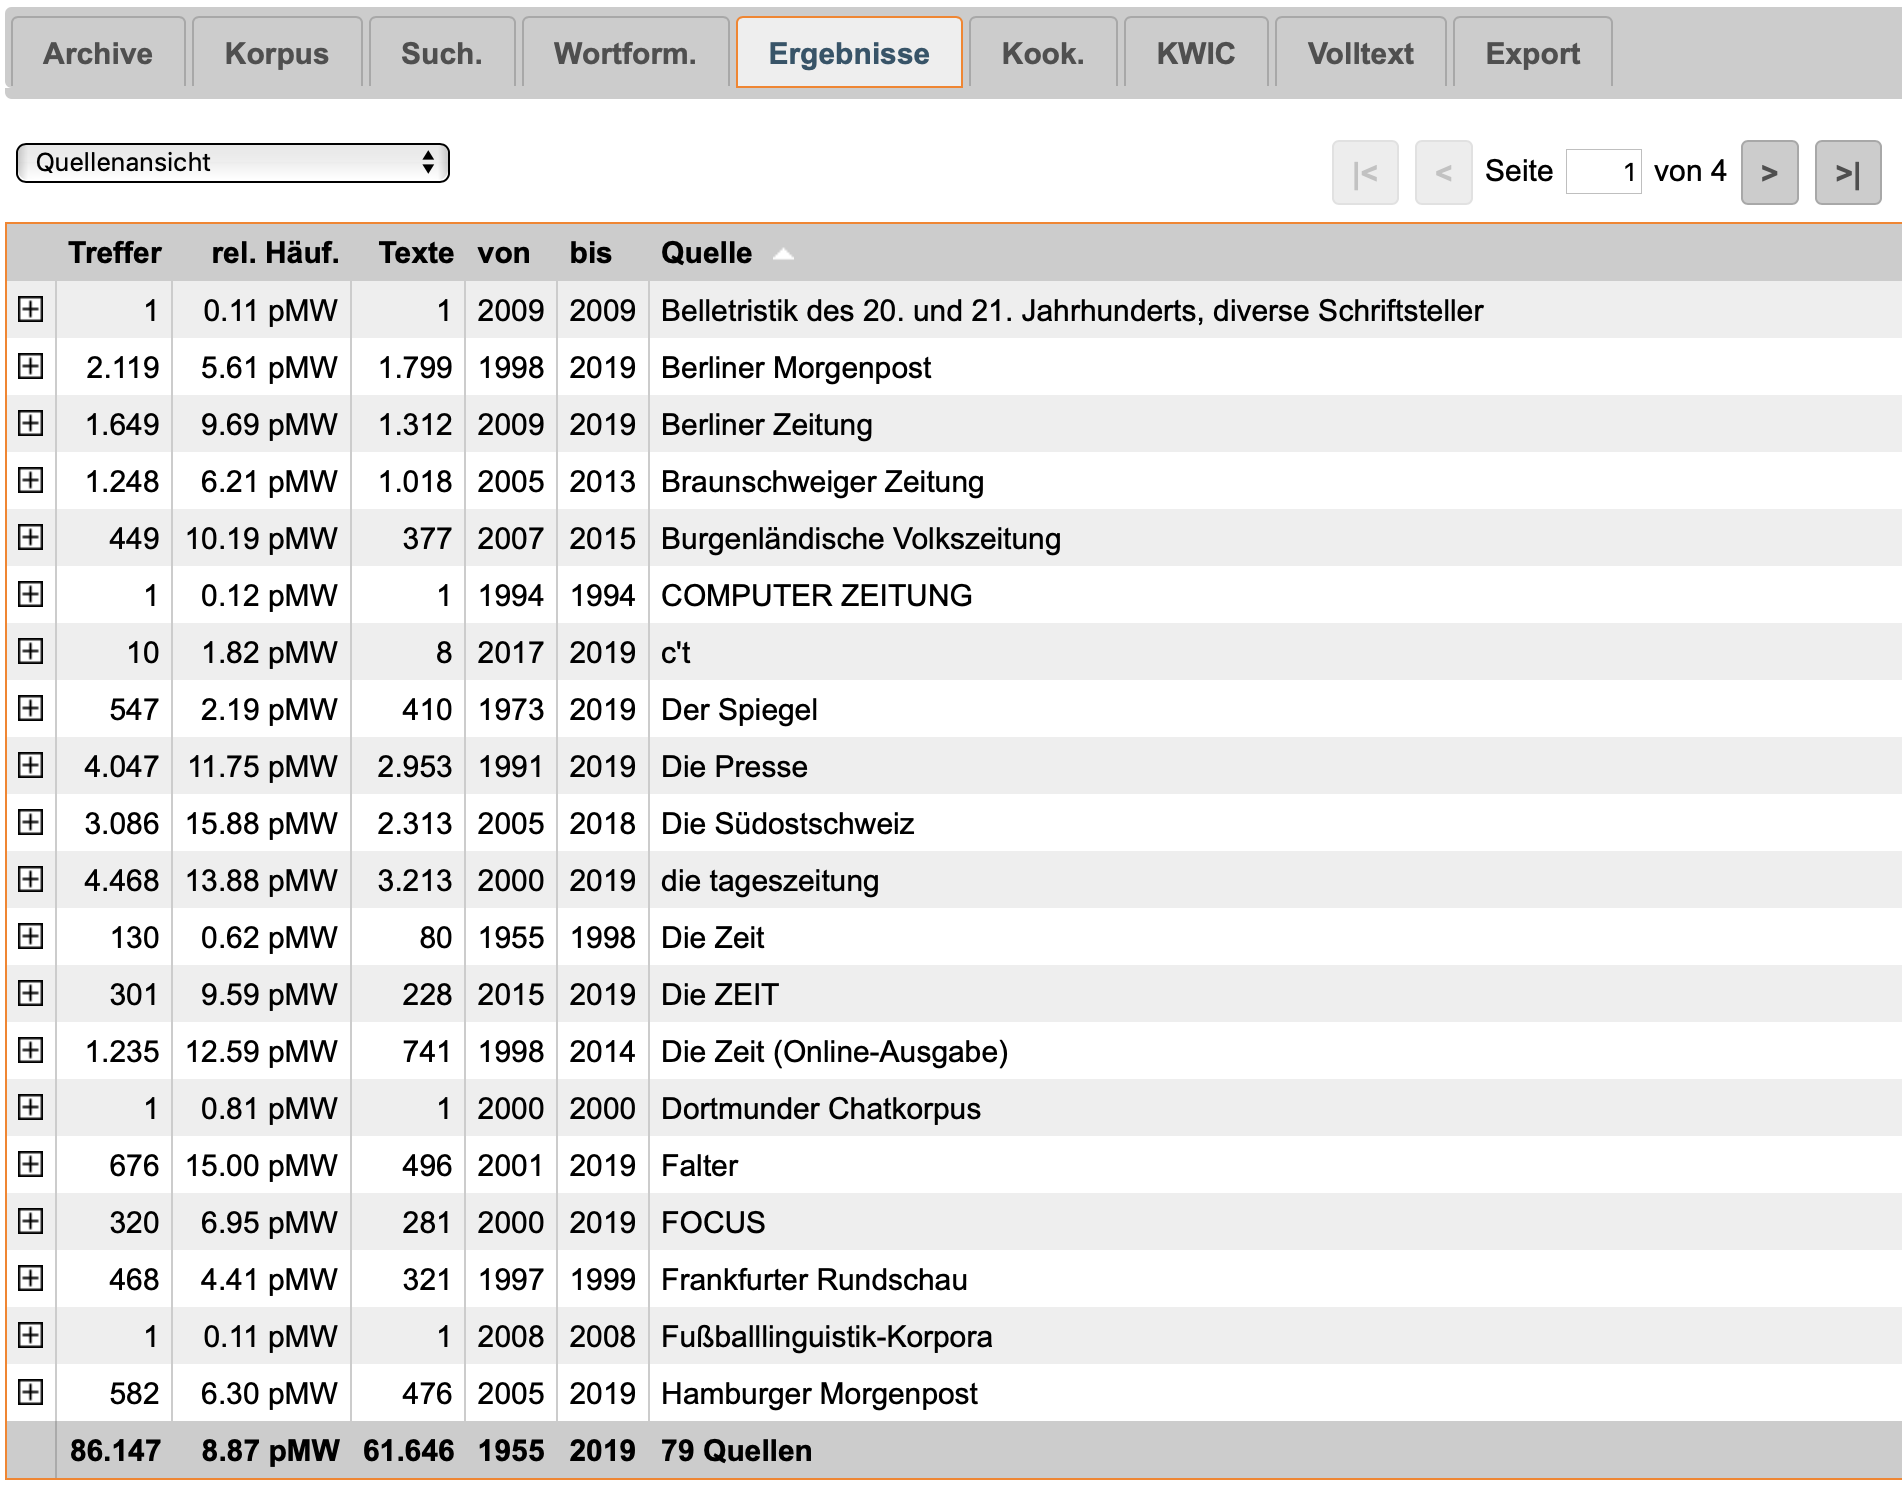1902x1496 pixels.
Task: Click the Frankfurter Rundschau source name
Action: point(814,1280)
